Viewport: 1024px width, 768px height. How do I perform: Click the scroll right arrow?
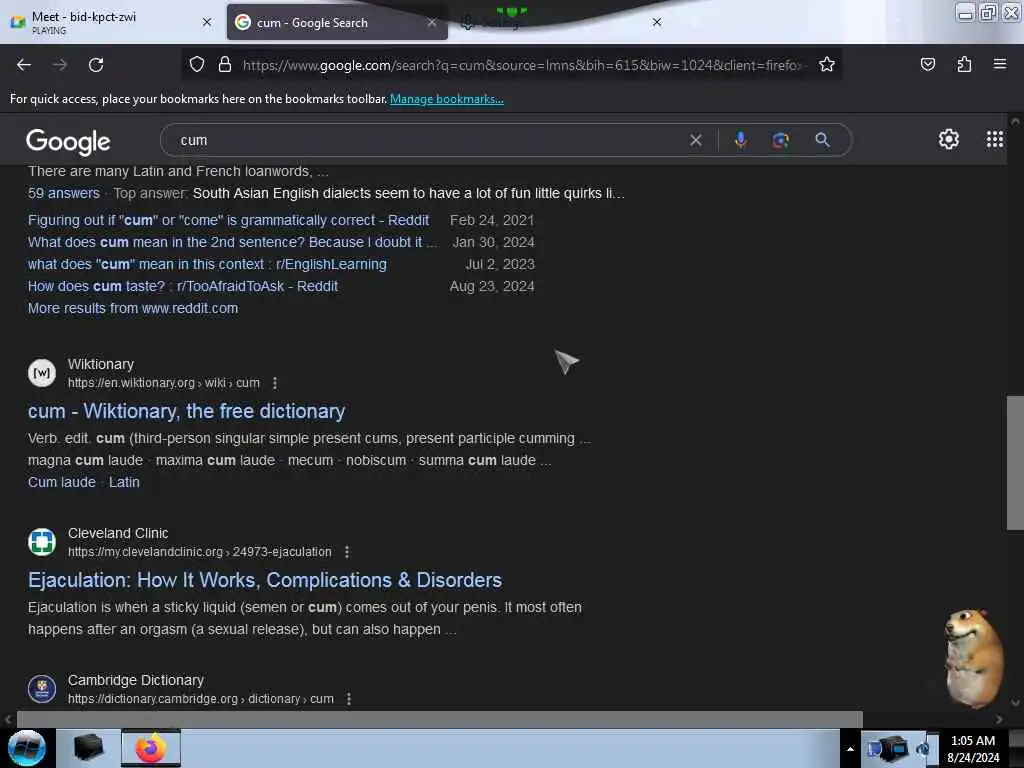tap(999, 719)
